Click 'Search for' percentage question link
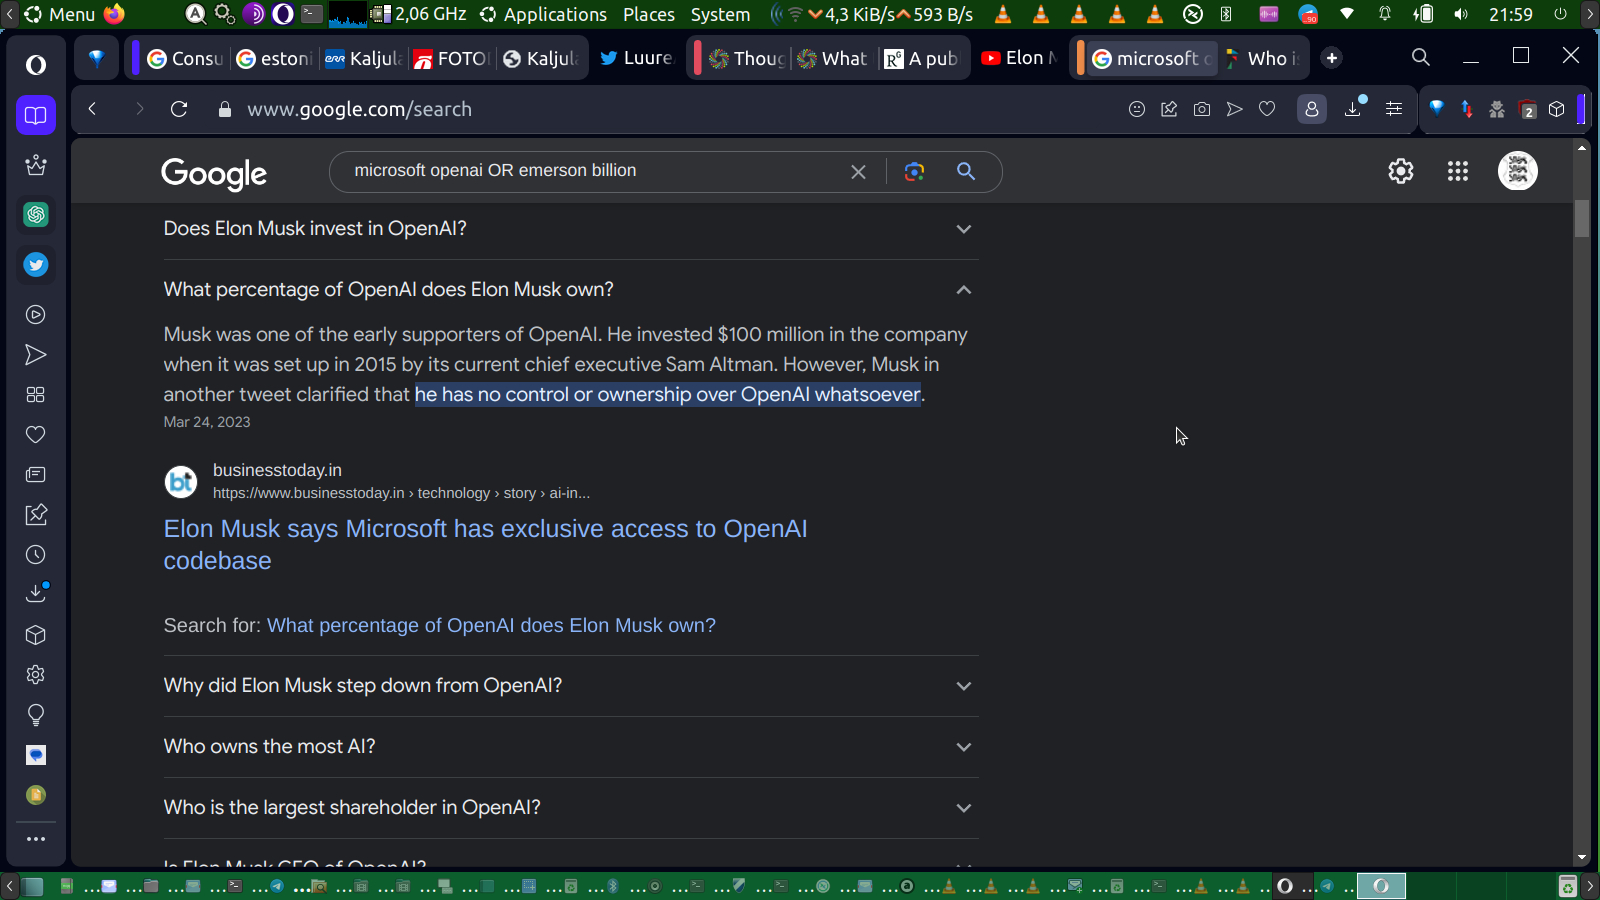Viewport: 1600px width, 900px height. (x=491, y=625)
